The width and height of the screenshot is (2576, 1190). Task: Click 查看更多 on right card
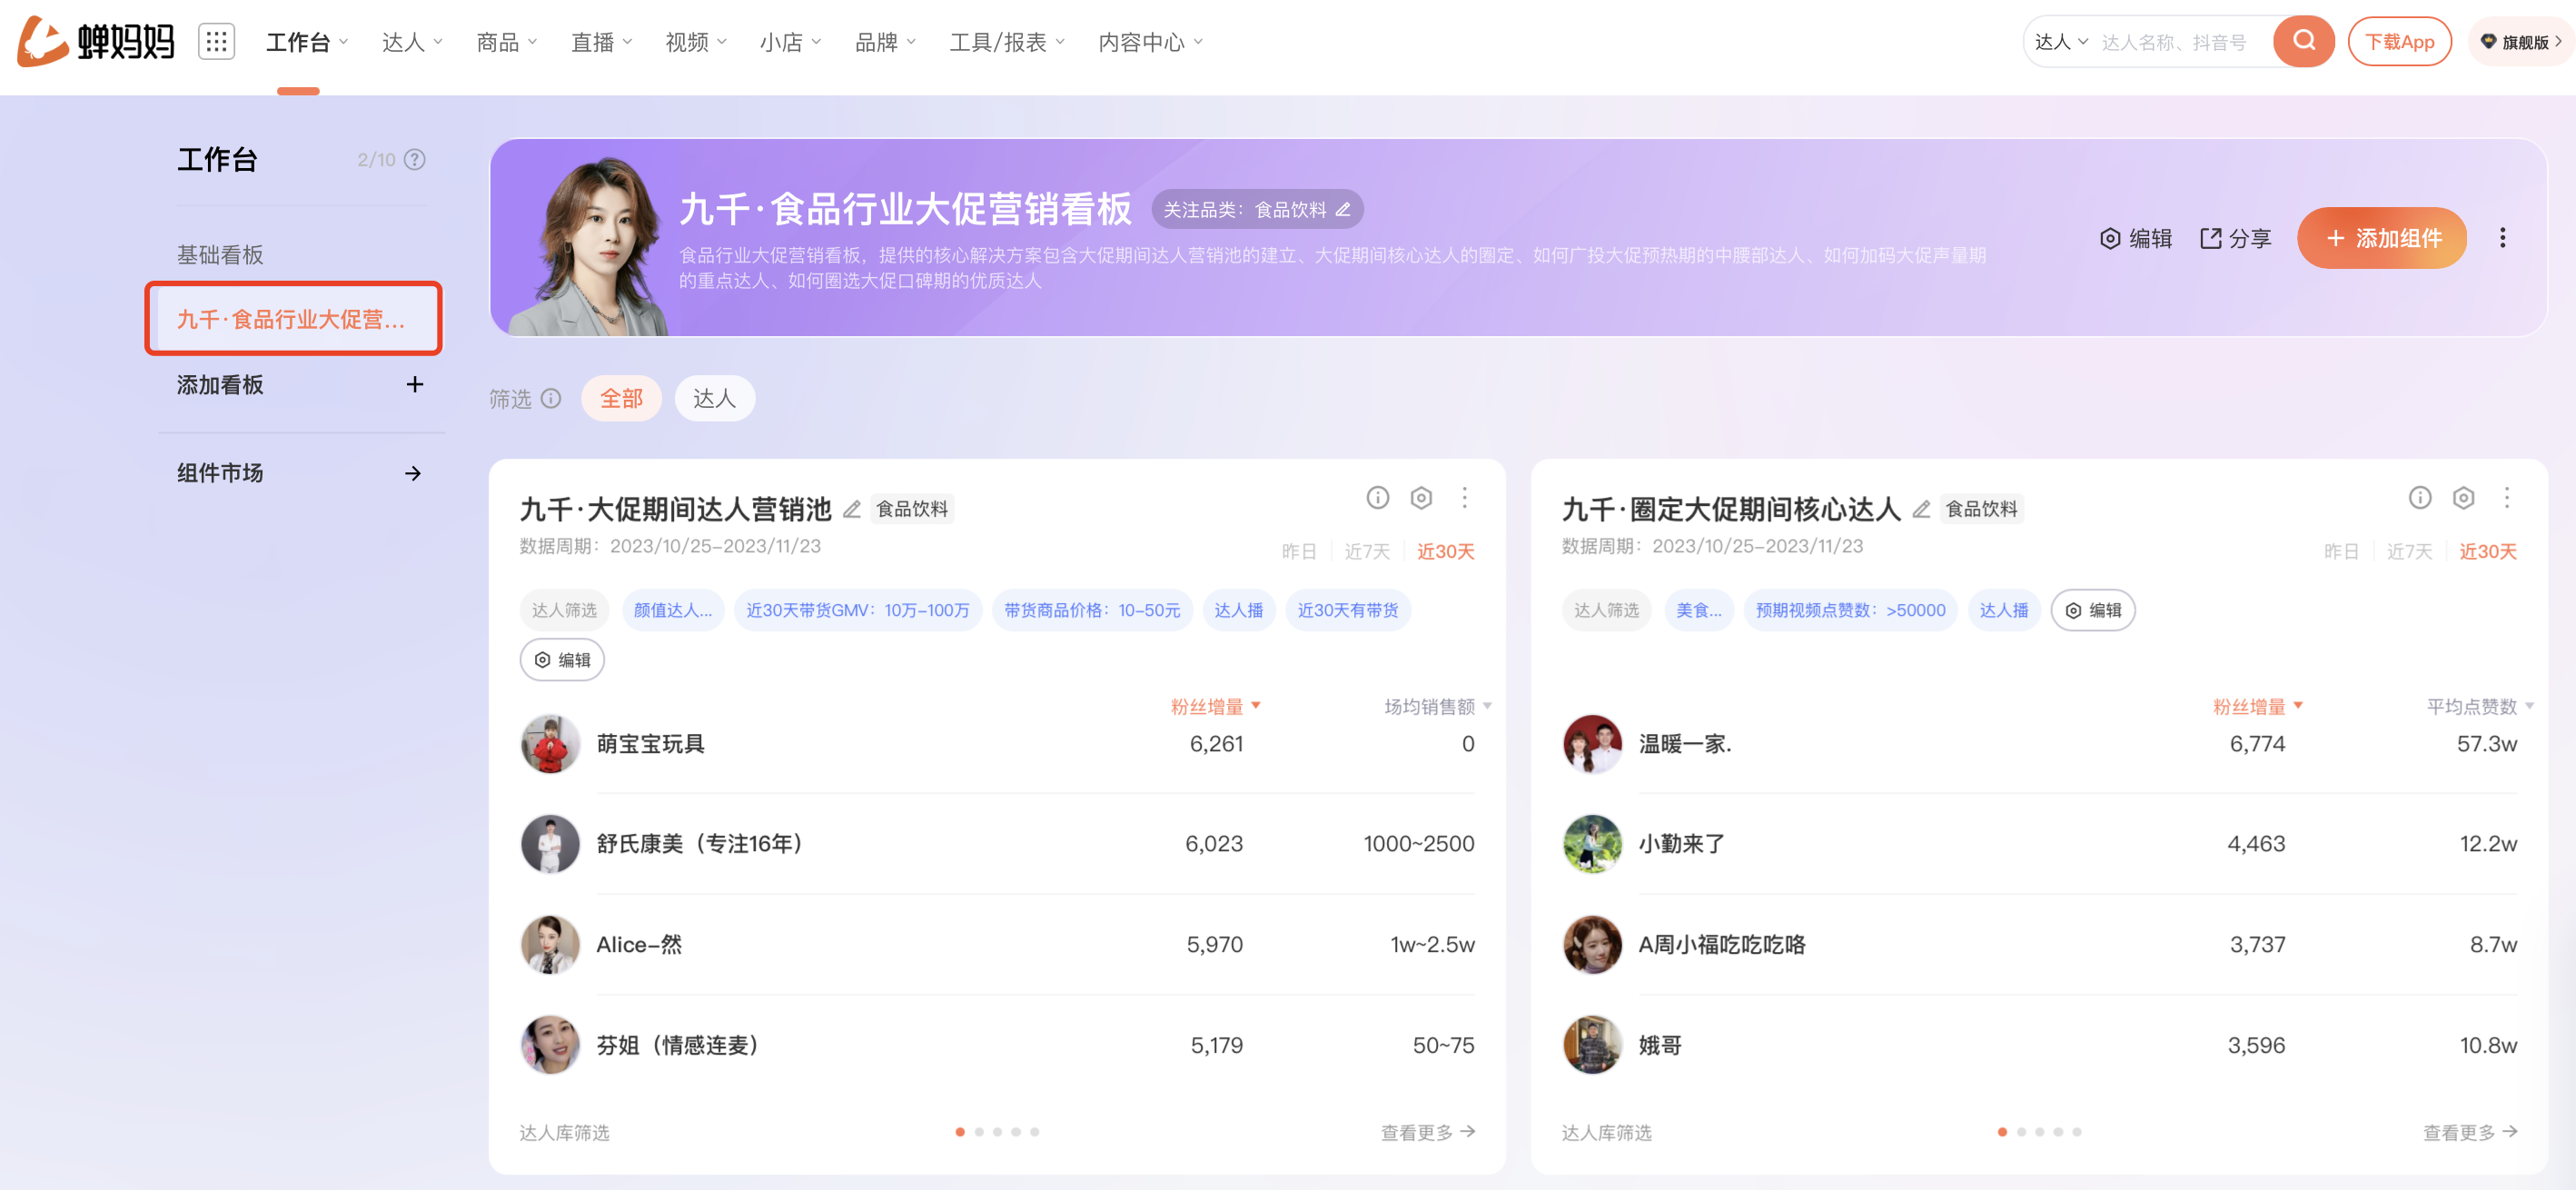(2470, 1132)
